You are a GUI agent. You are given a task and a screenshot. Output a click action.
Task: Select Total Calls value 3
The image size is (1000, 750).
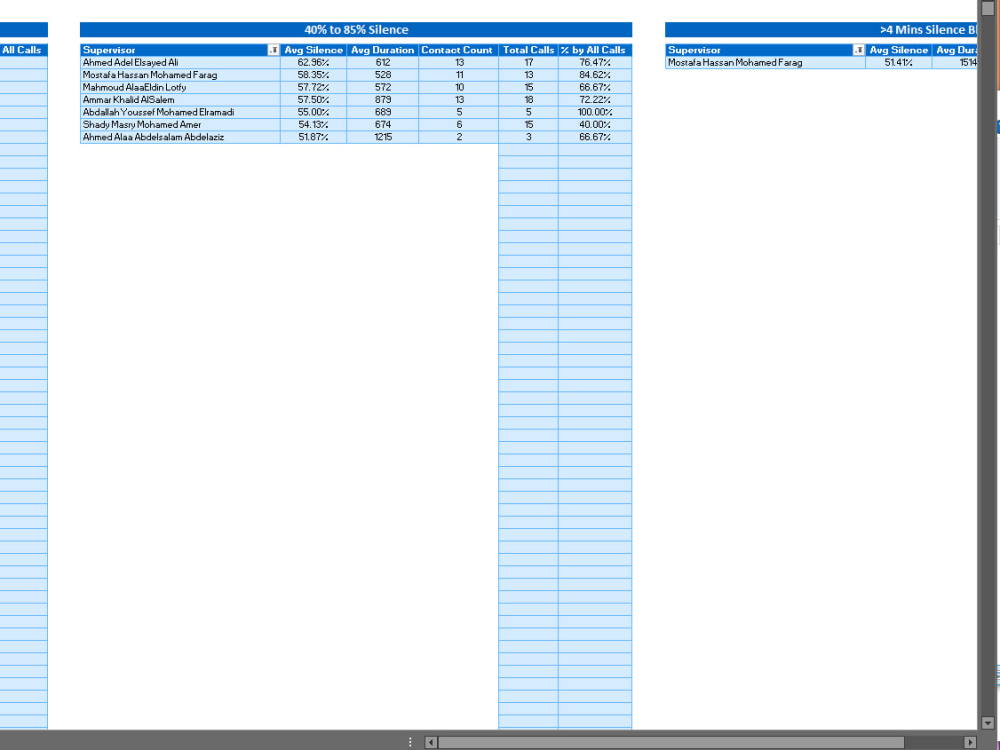coord(528,137)
